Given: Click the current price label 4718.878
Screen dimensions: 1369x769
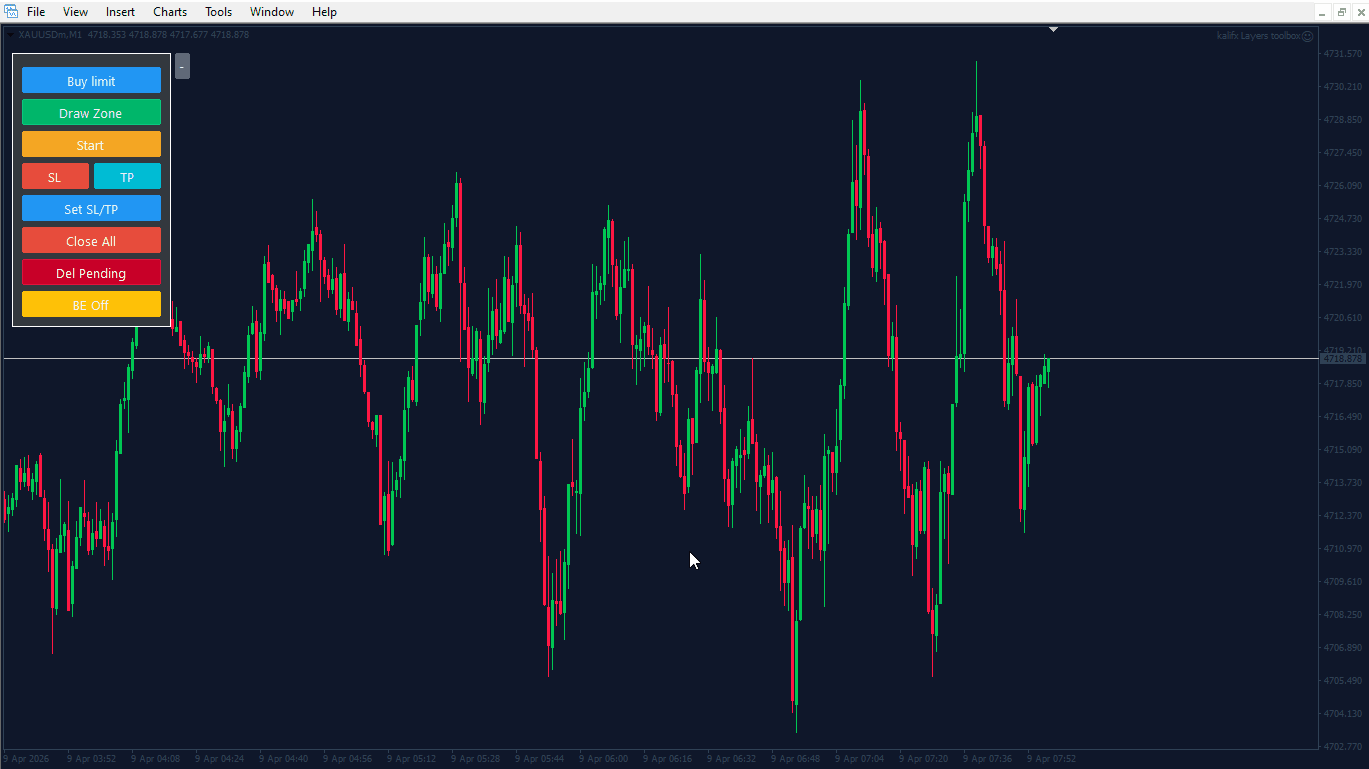Looking at the screenshot, I should tap(1341, 358).
